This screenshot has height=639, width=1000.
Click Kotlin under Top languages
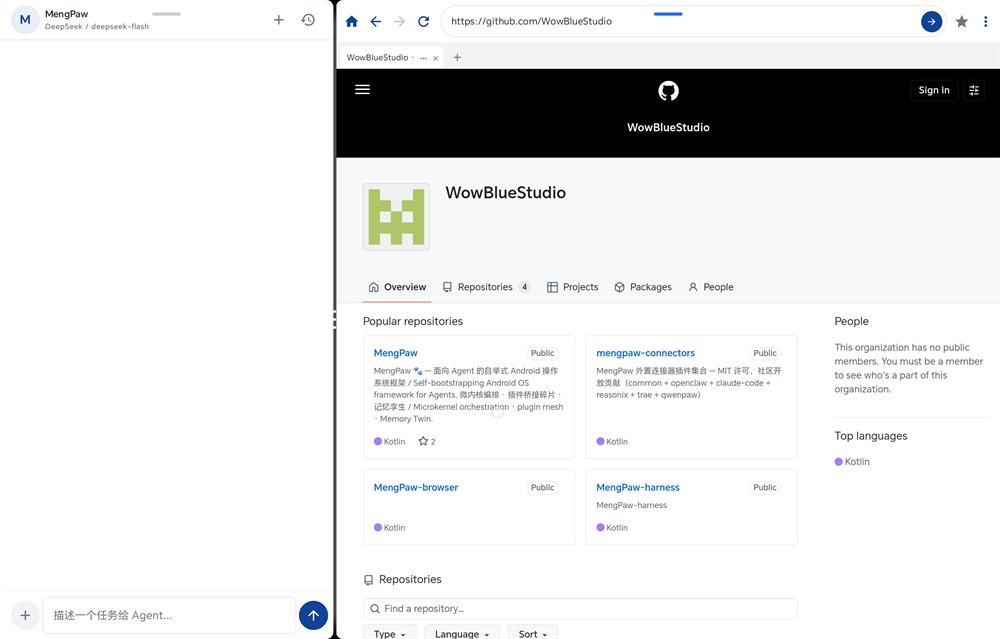[852, 462]
